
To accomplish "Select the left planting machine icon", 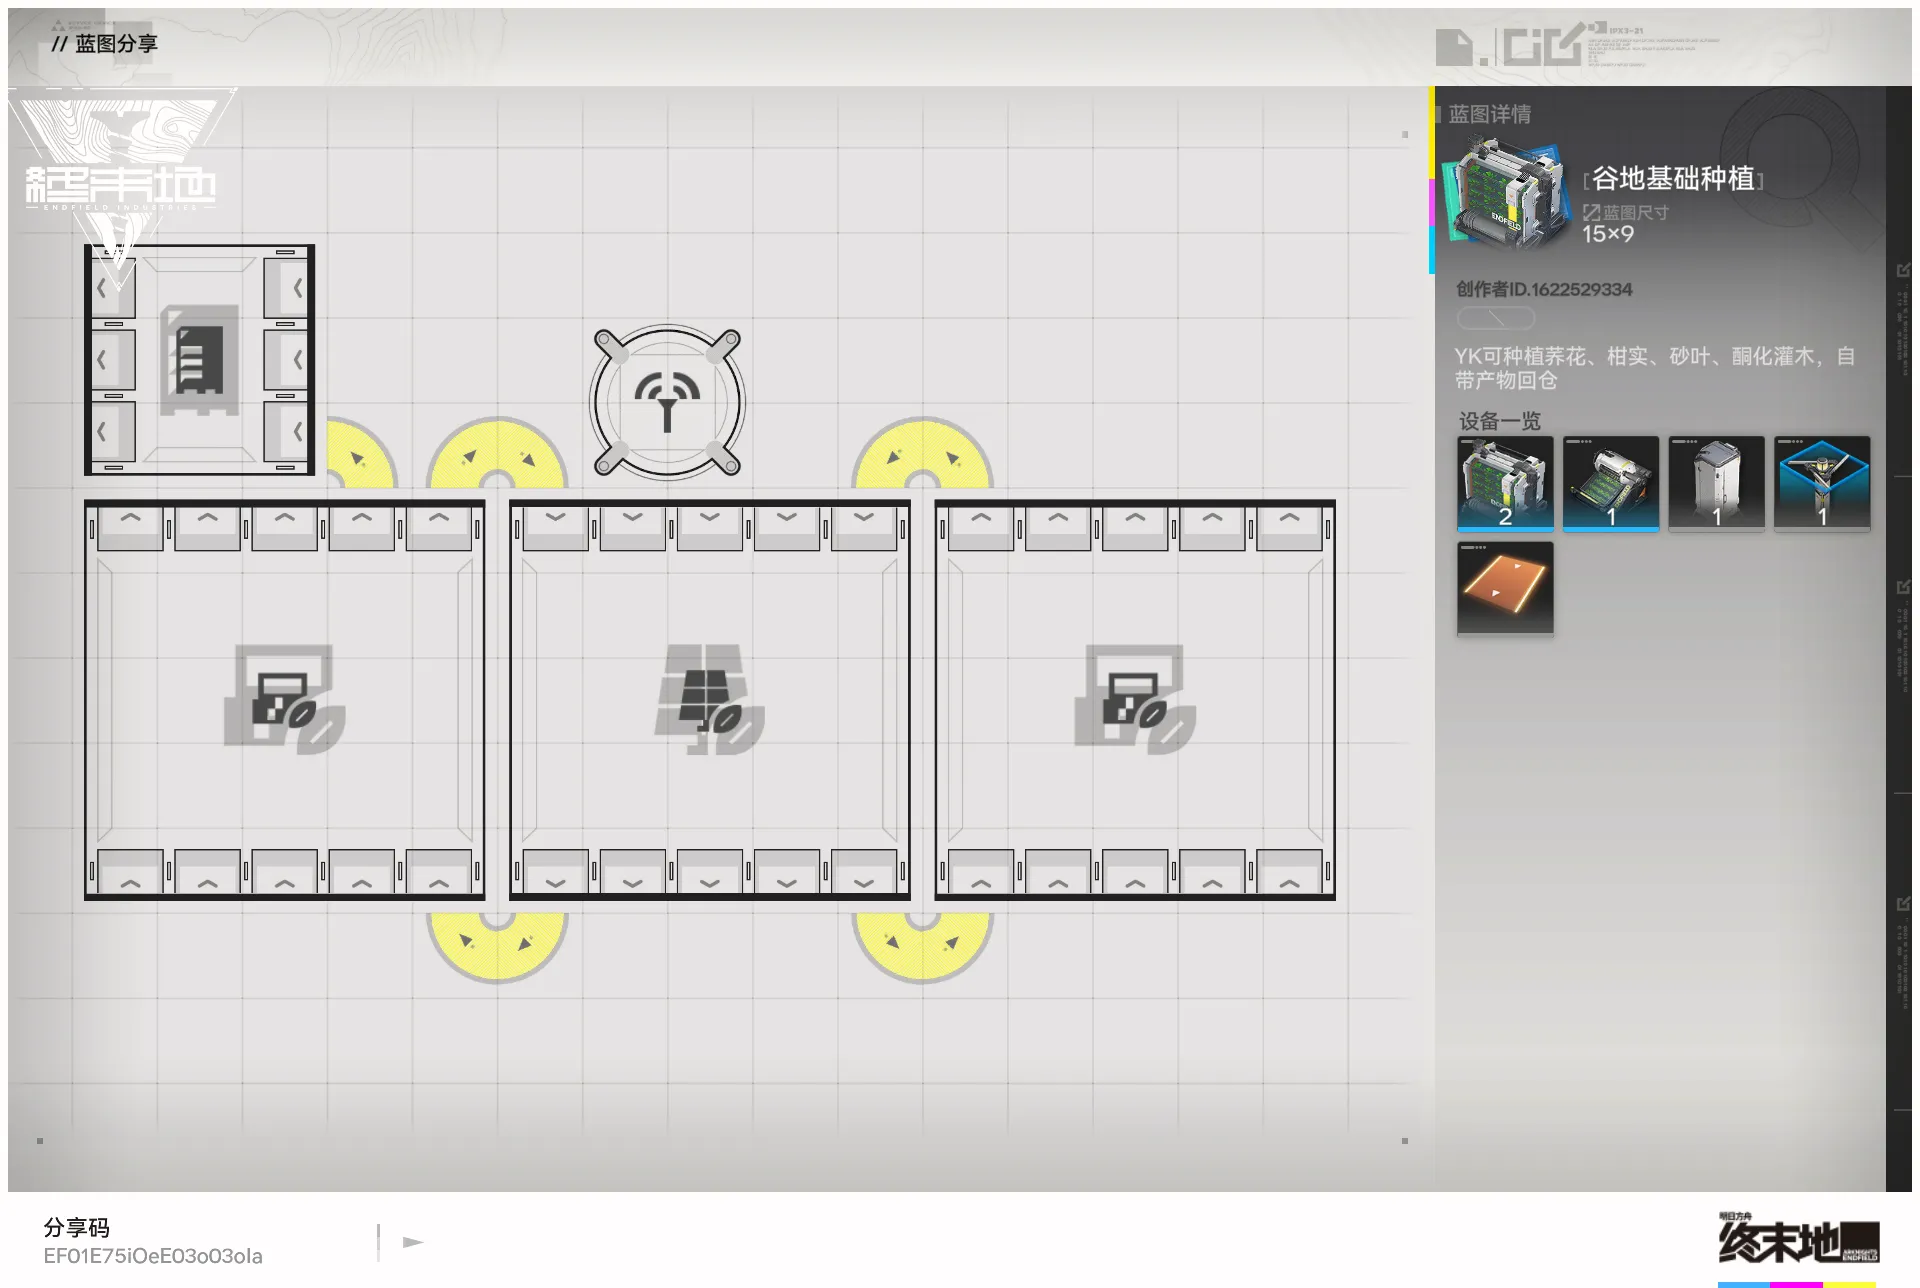I will pos(285,699).
